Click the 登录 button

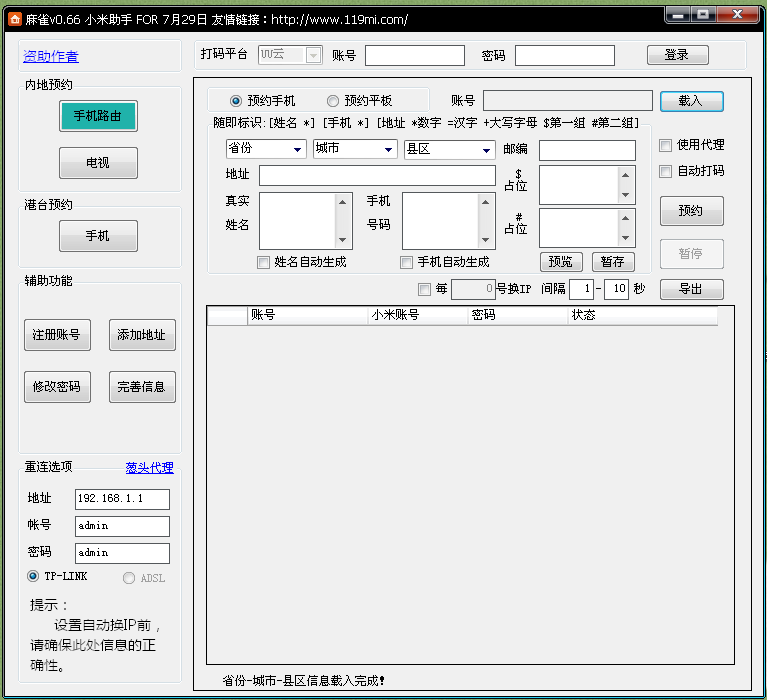(677, 55)
